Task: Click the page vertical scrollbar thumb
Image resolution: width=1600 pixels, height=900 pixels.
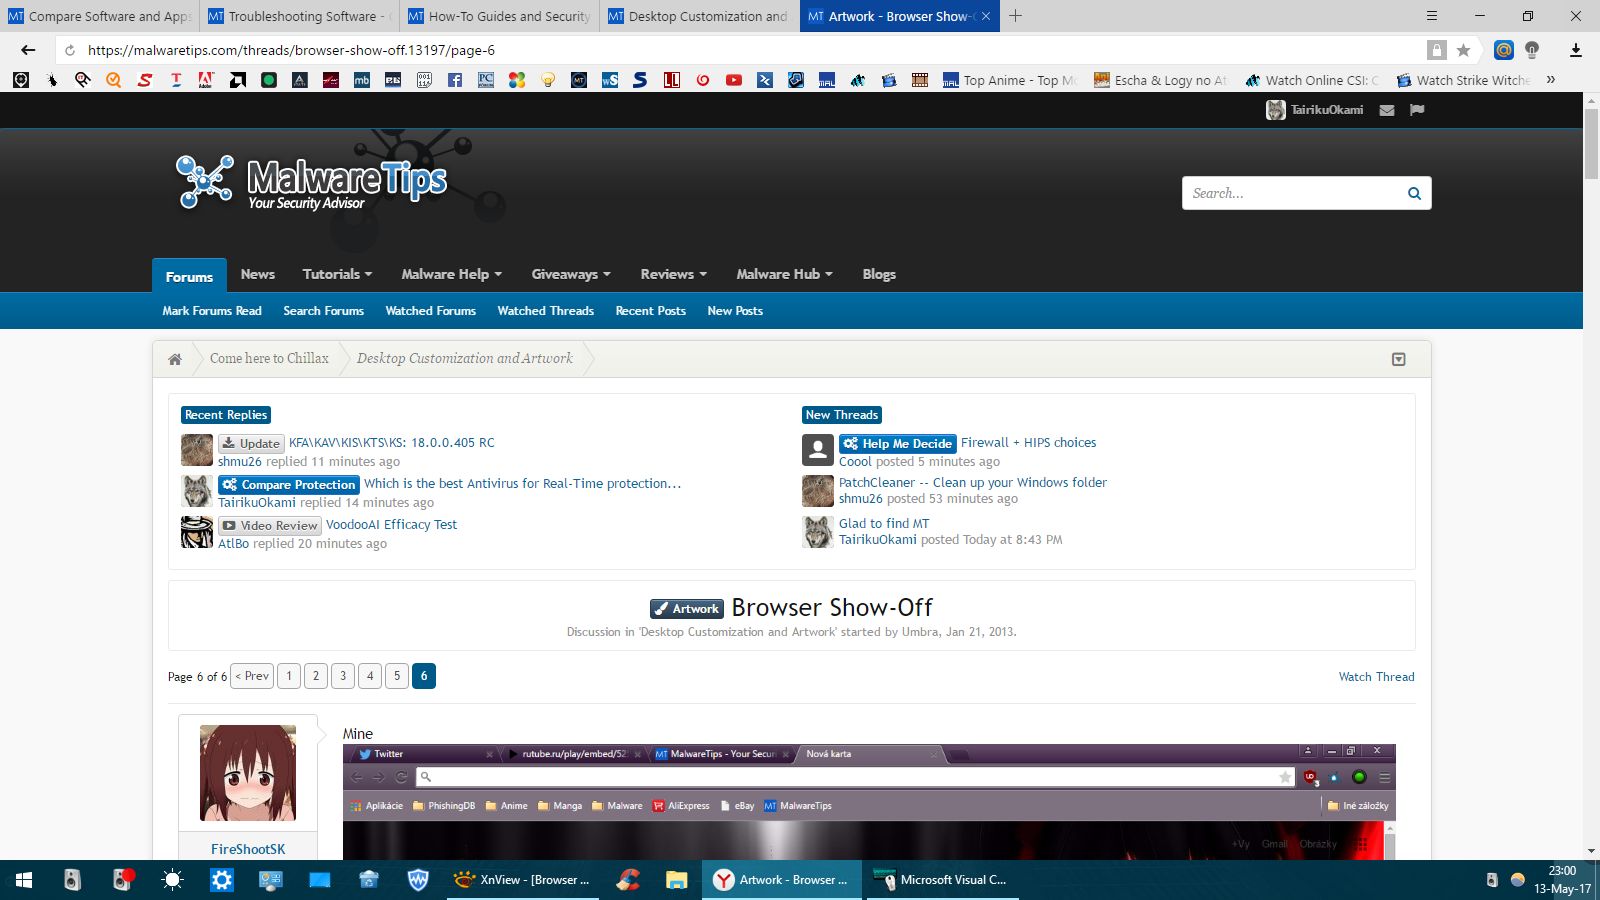Action: [1591, 142]
